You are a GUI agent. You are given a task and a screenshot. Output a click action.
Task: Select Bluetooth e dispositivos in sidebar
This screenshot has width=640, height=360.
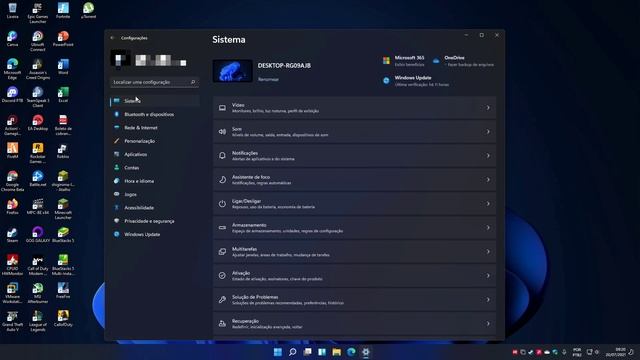[x=155, y=114]
